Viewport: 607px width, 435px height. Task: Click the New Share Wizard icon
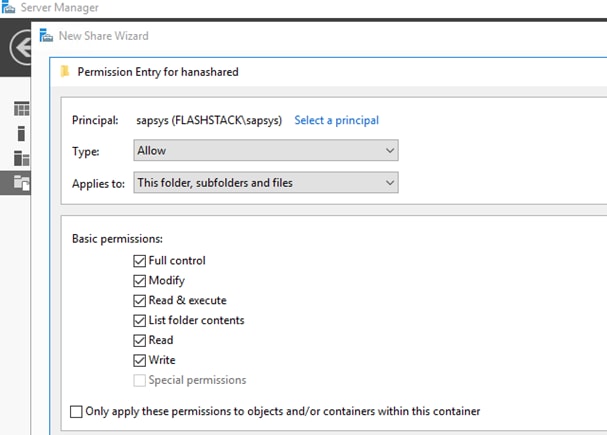pos(46,36)
